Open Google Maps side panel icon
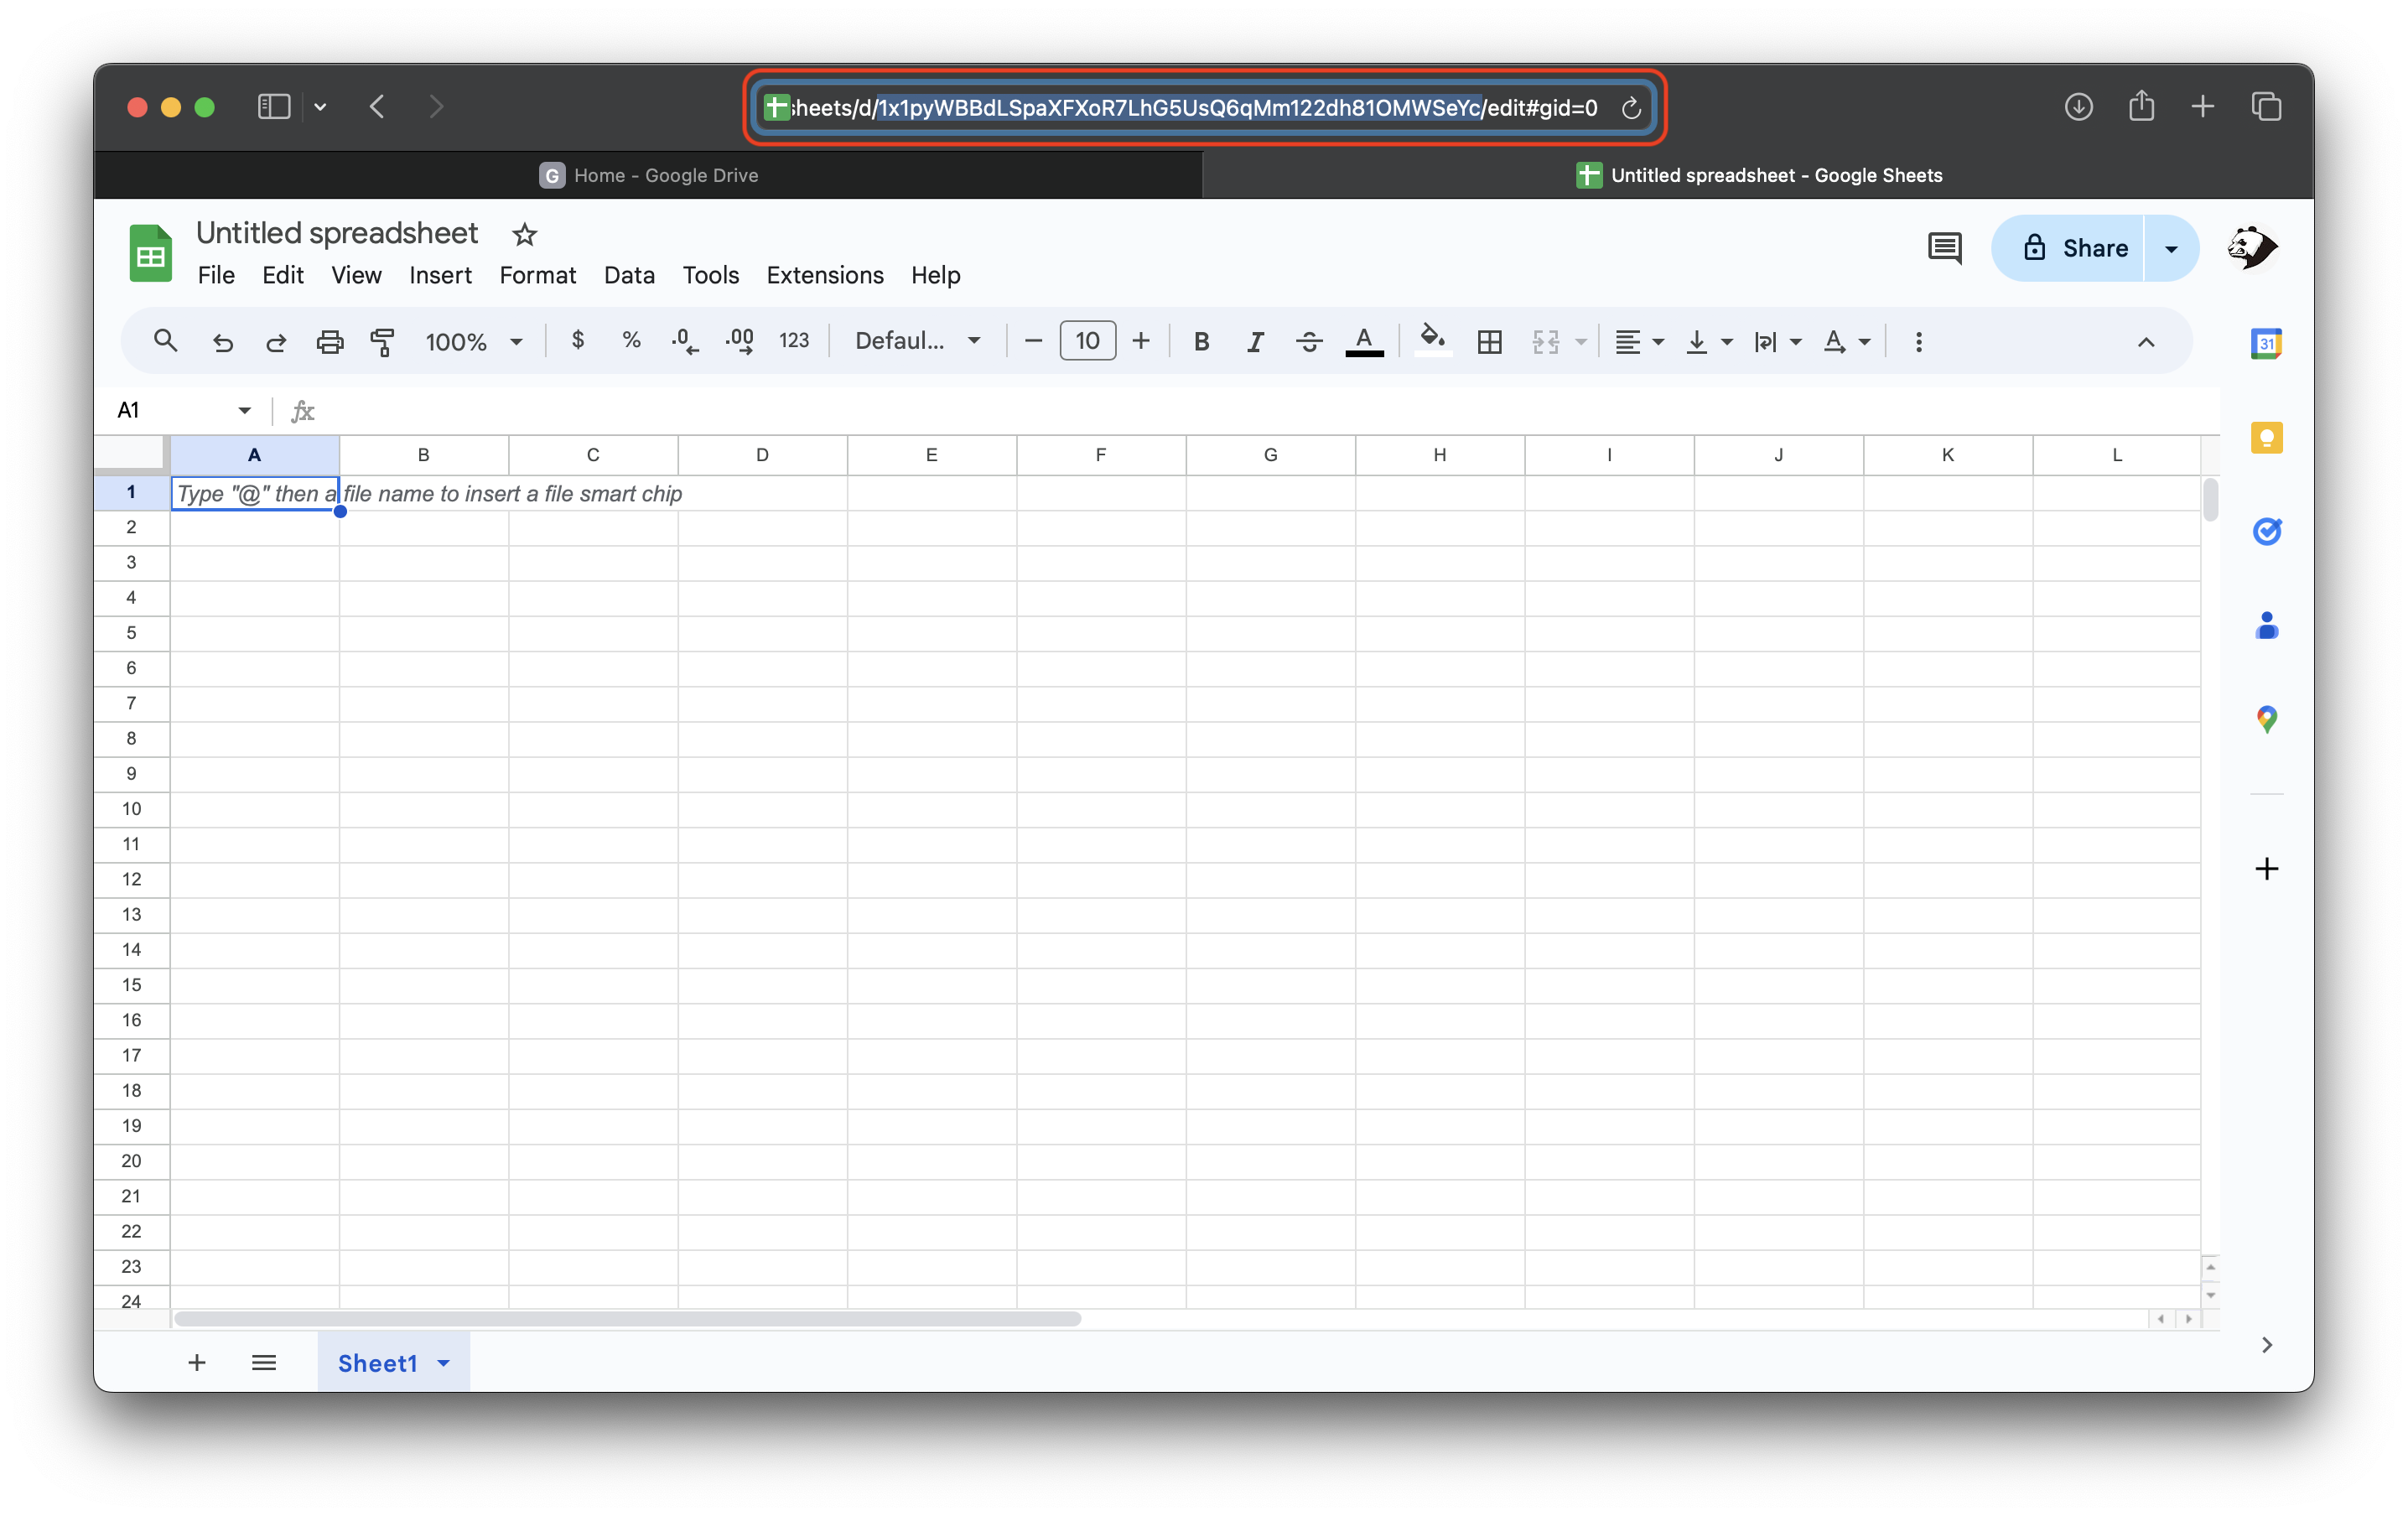 [x=2266, y=719]
